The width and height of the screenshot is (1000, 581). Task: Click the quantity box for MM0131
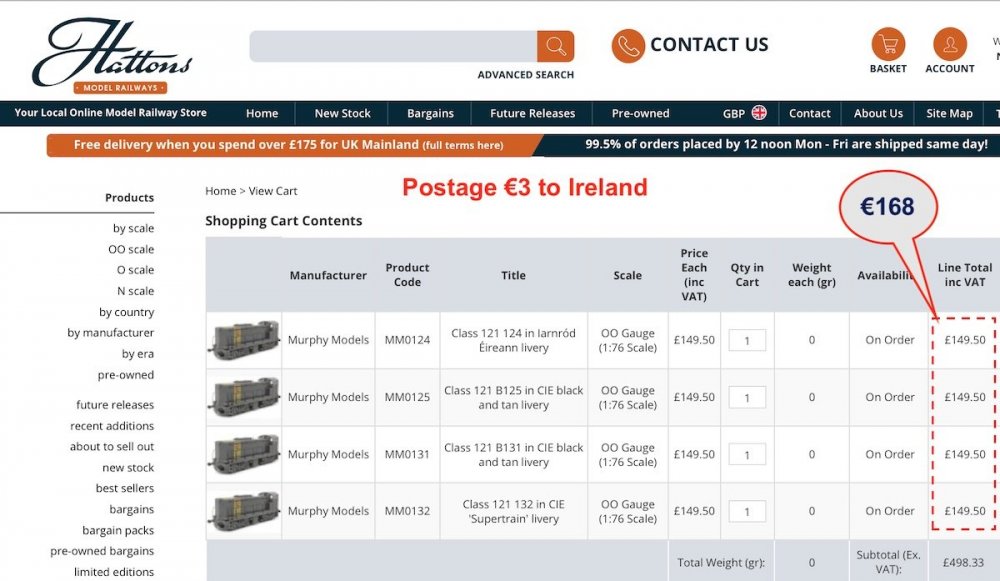(x=747, y=454)
